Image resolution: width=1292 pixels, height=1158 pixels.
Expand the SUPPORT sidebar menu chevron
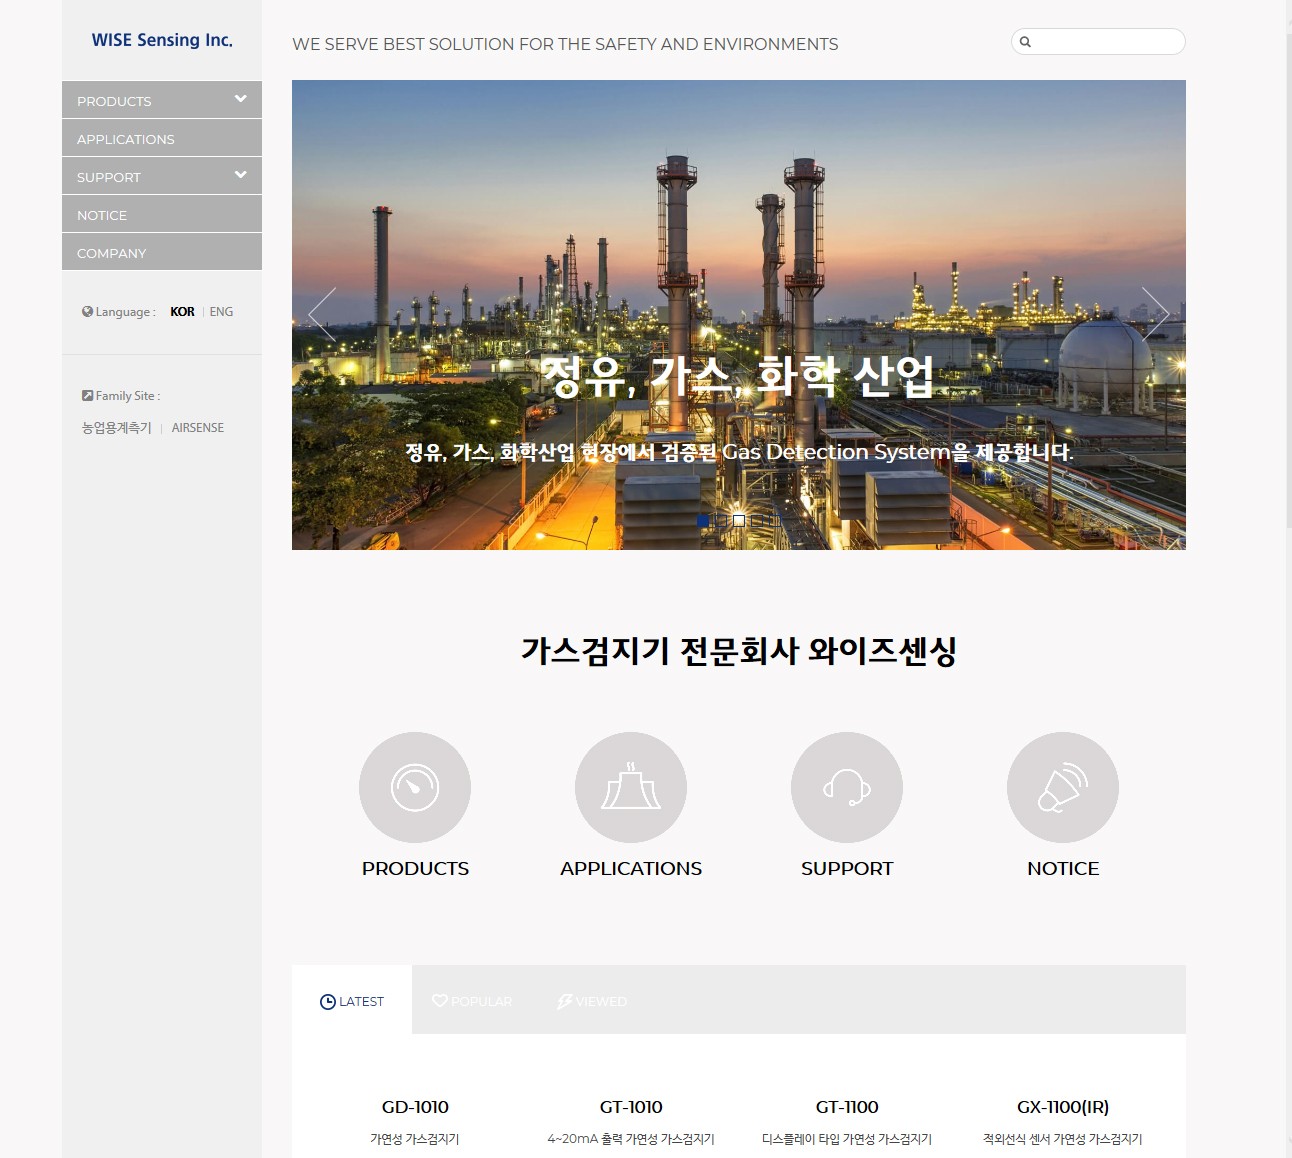[x=240, y=175]
